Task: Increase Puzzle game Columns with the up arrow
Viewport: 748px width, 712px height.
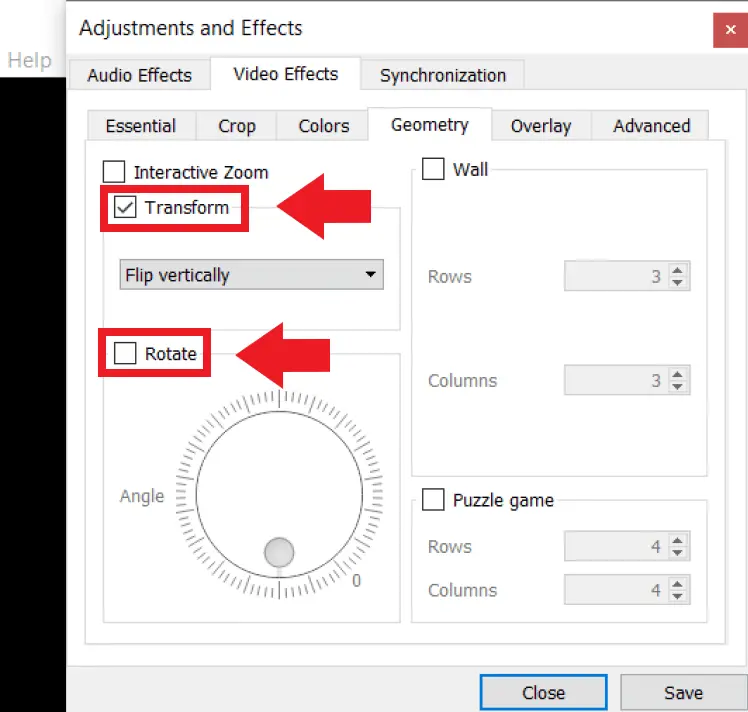Action: click(x=677, y=584)
